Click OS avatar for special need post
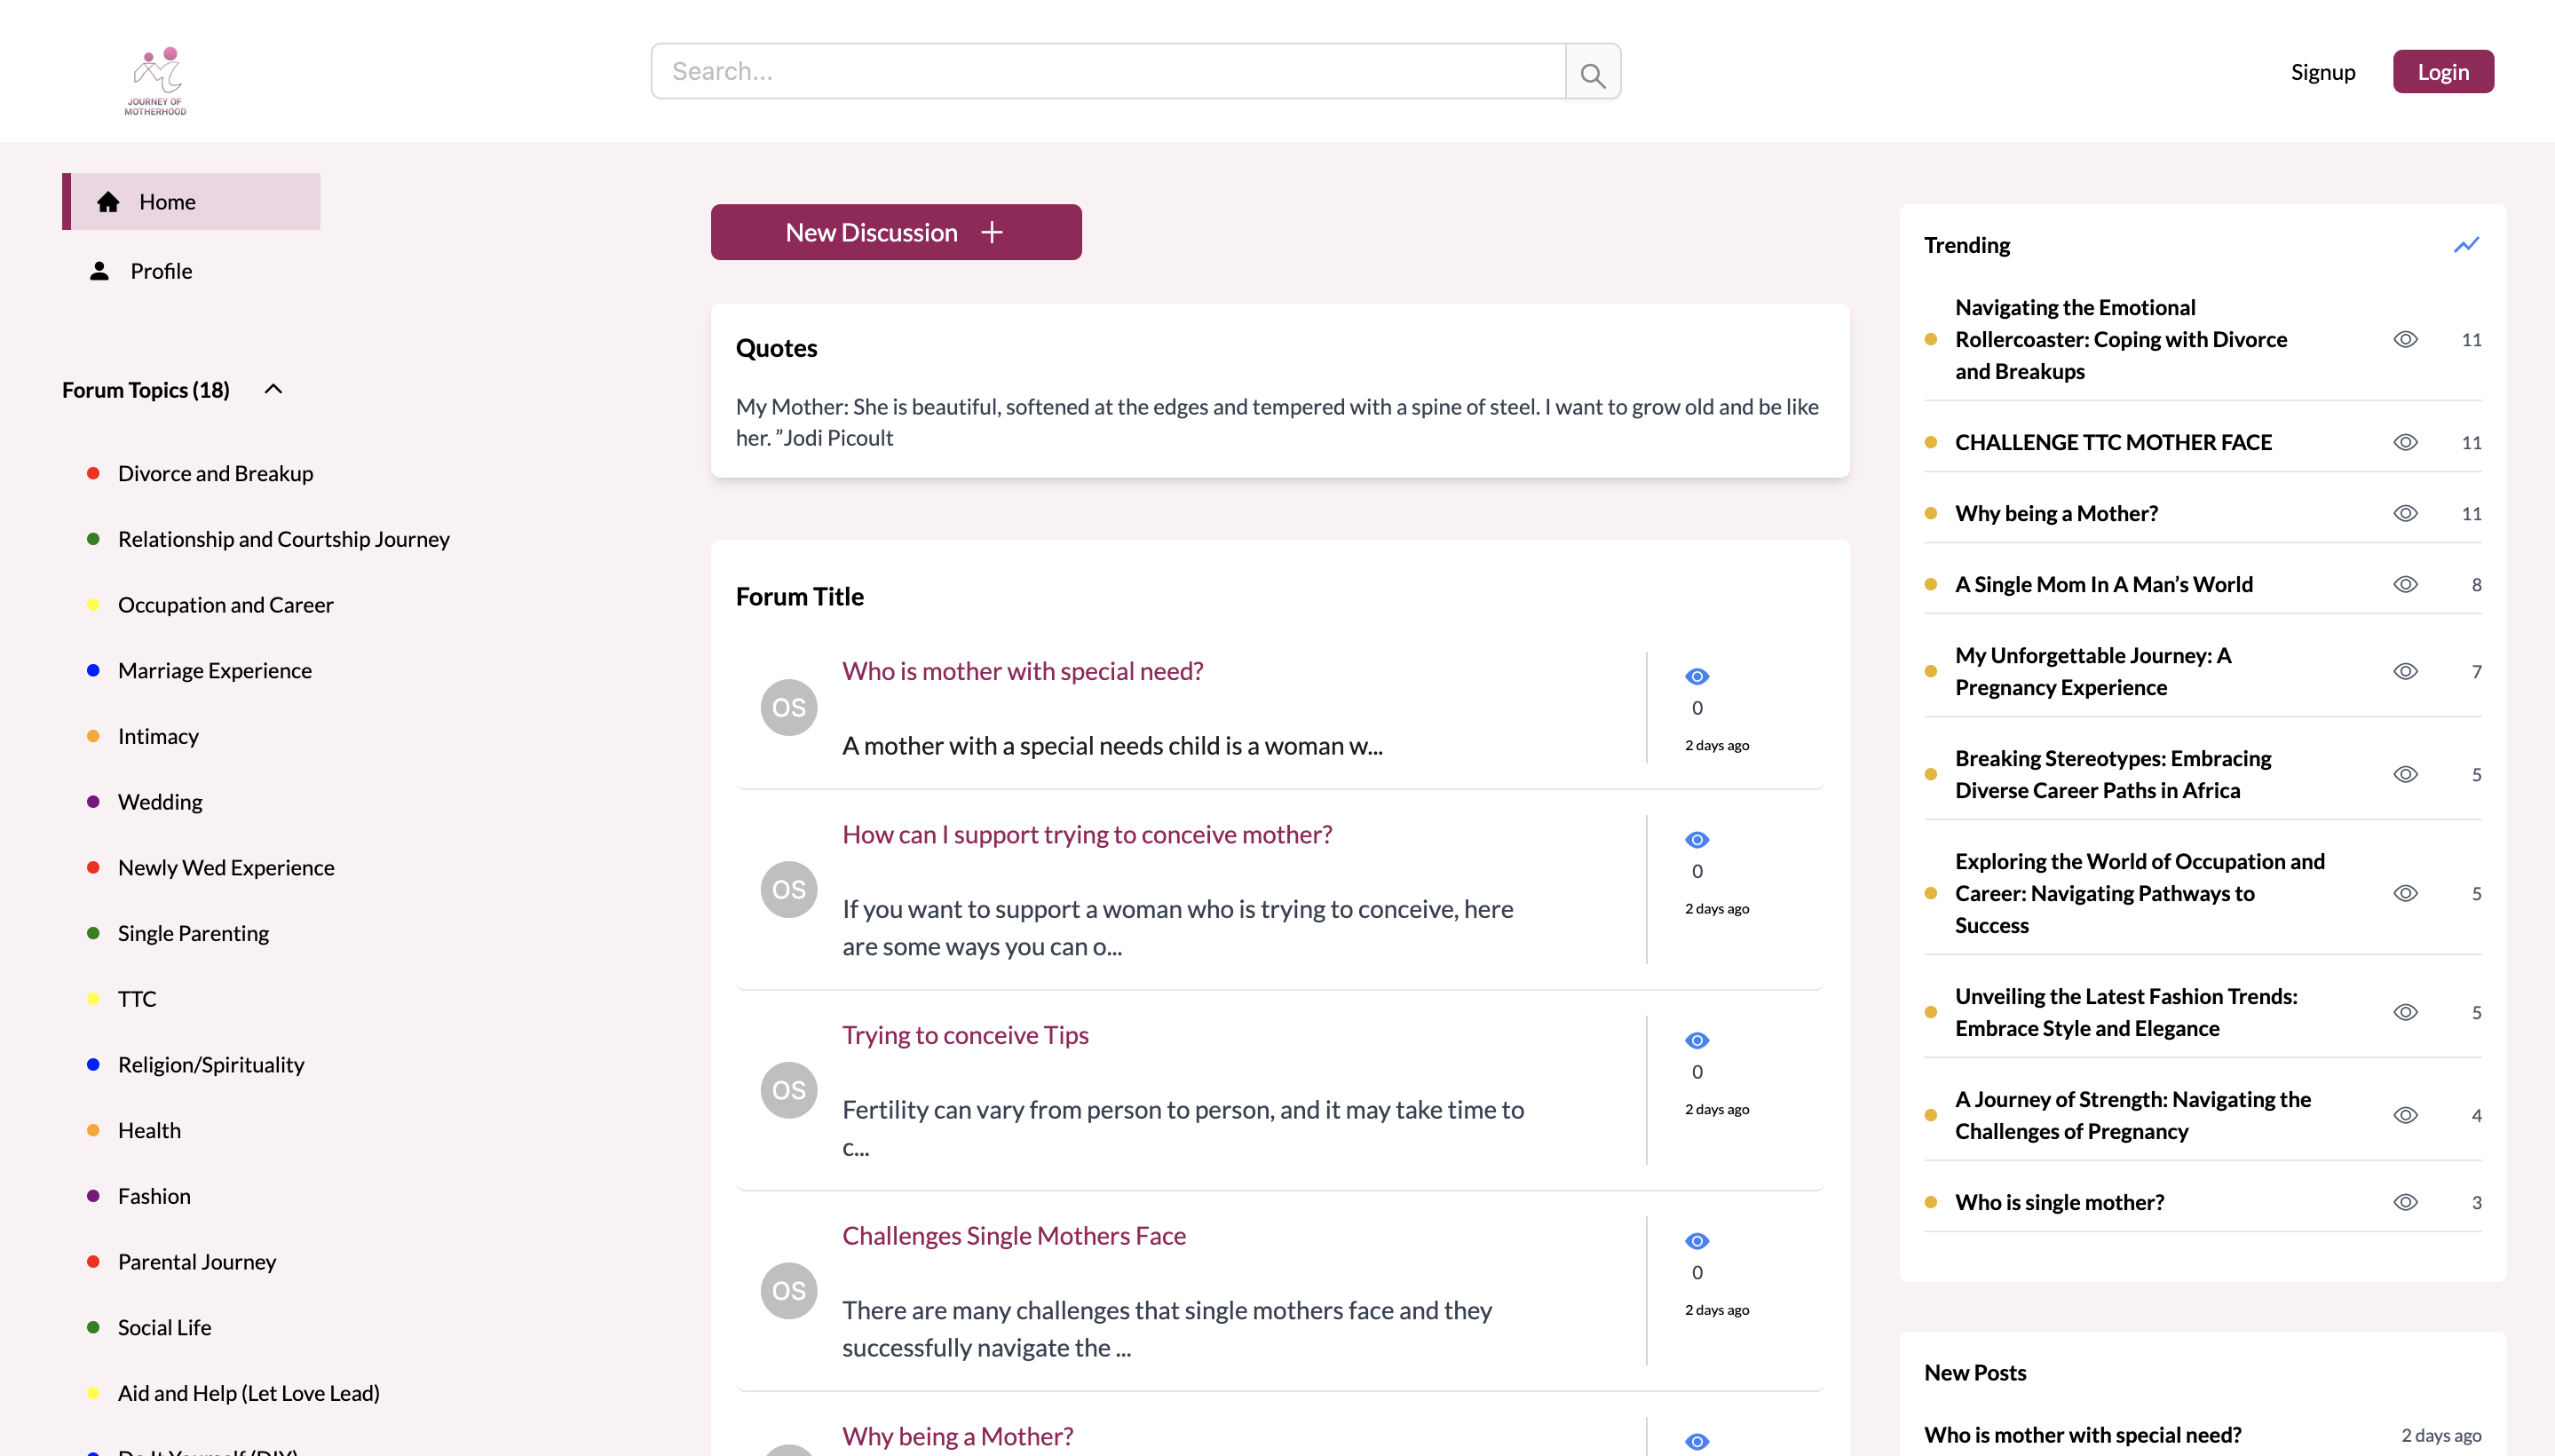2555x1456 pixels. [x=789, y=707]
